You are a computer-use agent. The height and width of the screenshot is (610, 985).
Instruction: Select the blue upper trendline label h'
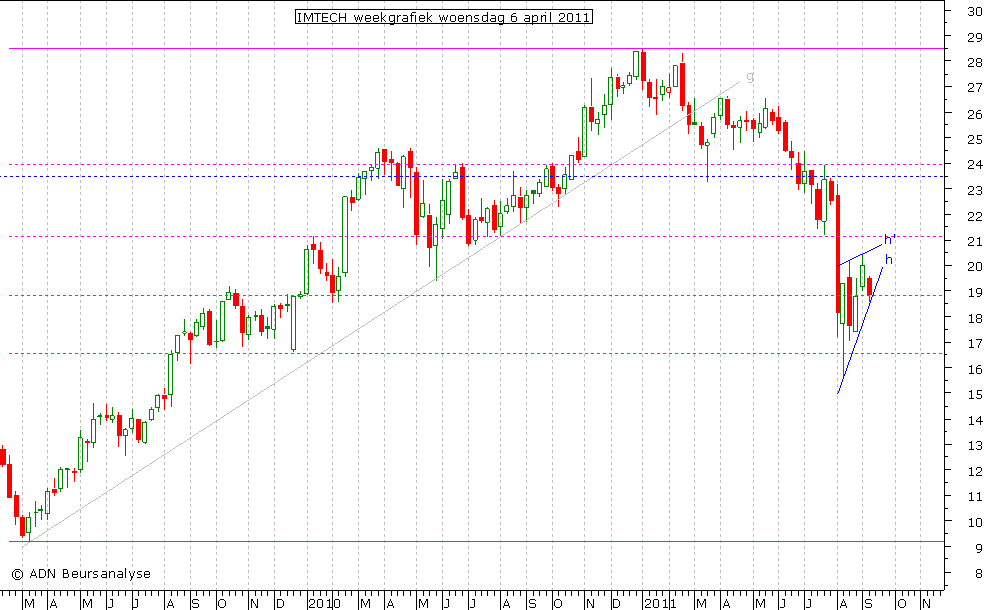pyautogui.click(x=890, y=239)
